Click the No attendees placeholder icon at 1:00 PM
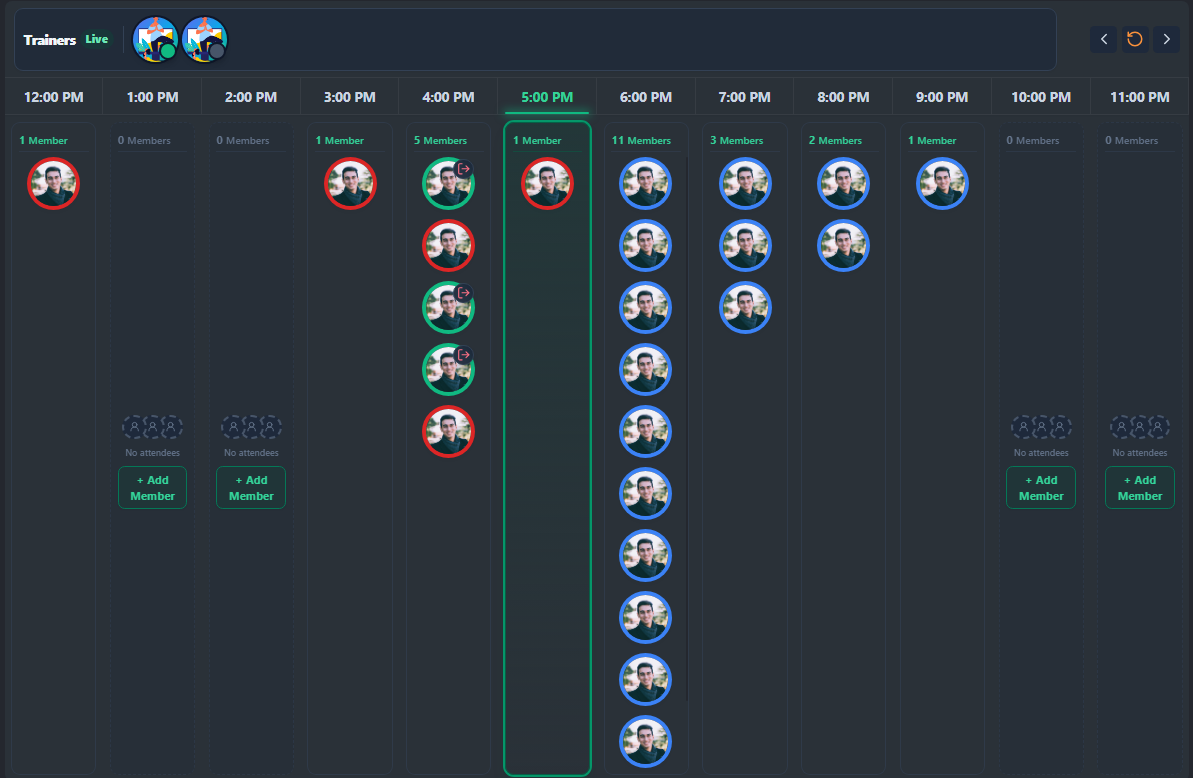 (152, 427)
